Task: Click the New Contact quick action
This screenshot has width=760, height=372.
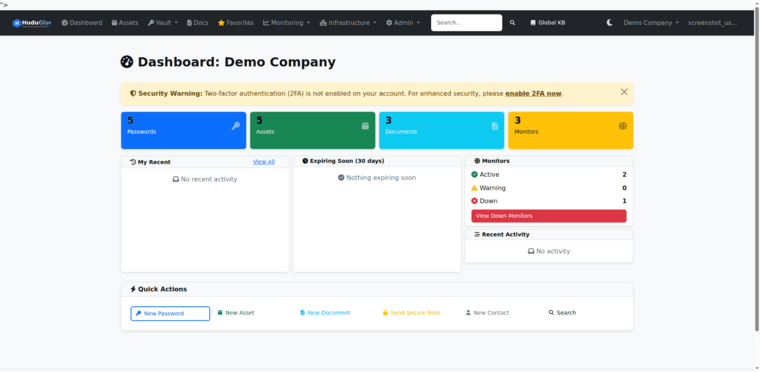Action: point(487,313)
